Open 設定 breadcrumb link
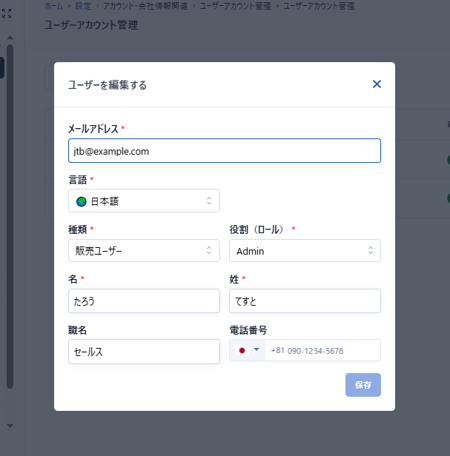450x456 pixels. pos(83,6)
